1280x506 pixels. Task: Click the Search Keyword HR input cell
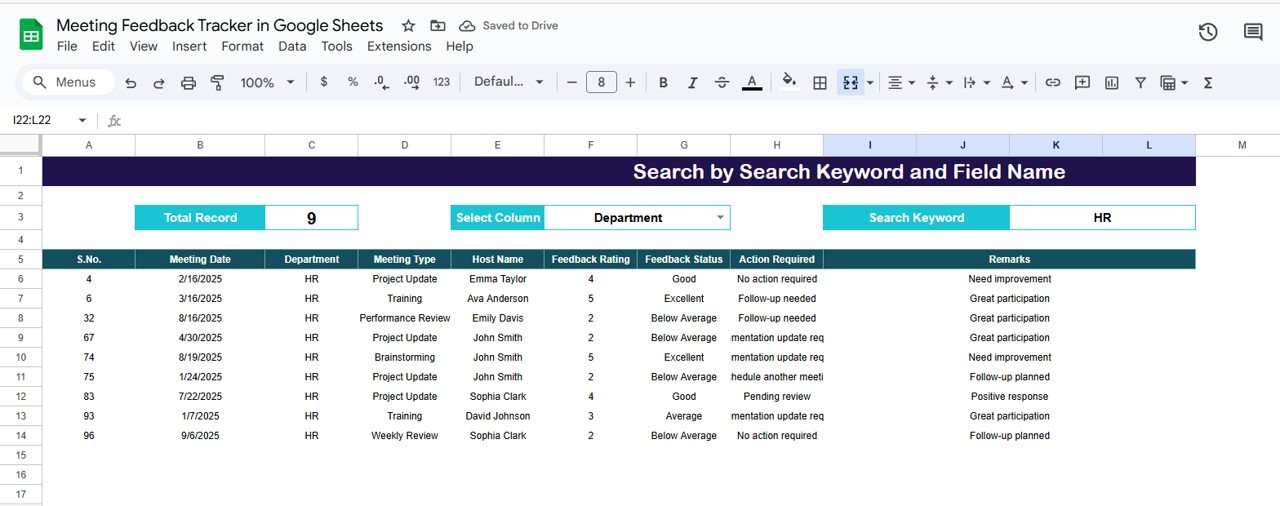pyautogui.click(x=1102, y=218)
